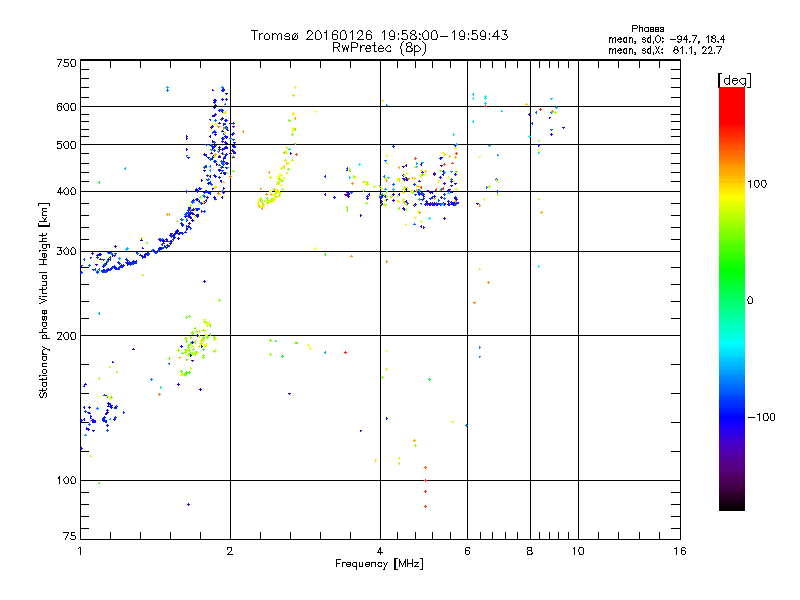800x600 pixels.
Task: Click the 'Frequency [MHz]' axis title
Action: click(379, 564)
